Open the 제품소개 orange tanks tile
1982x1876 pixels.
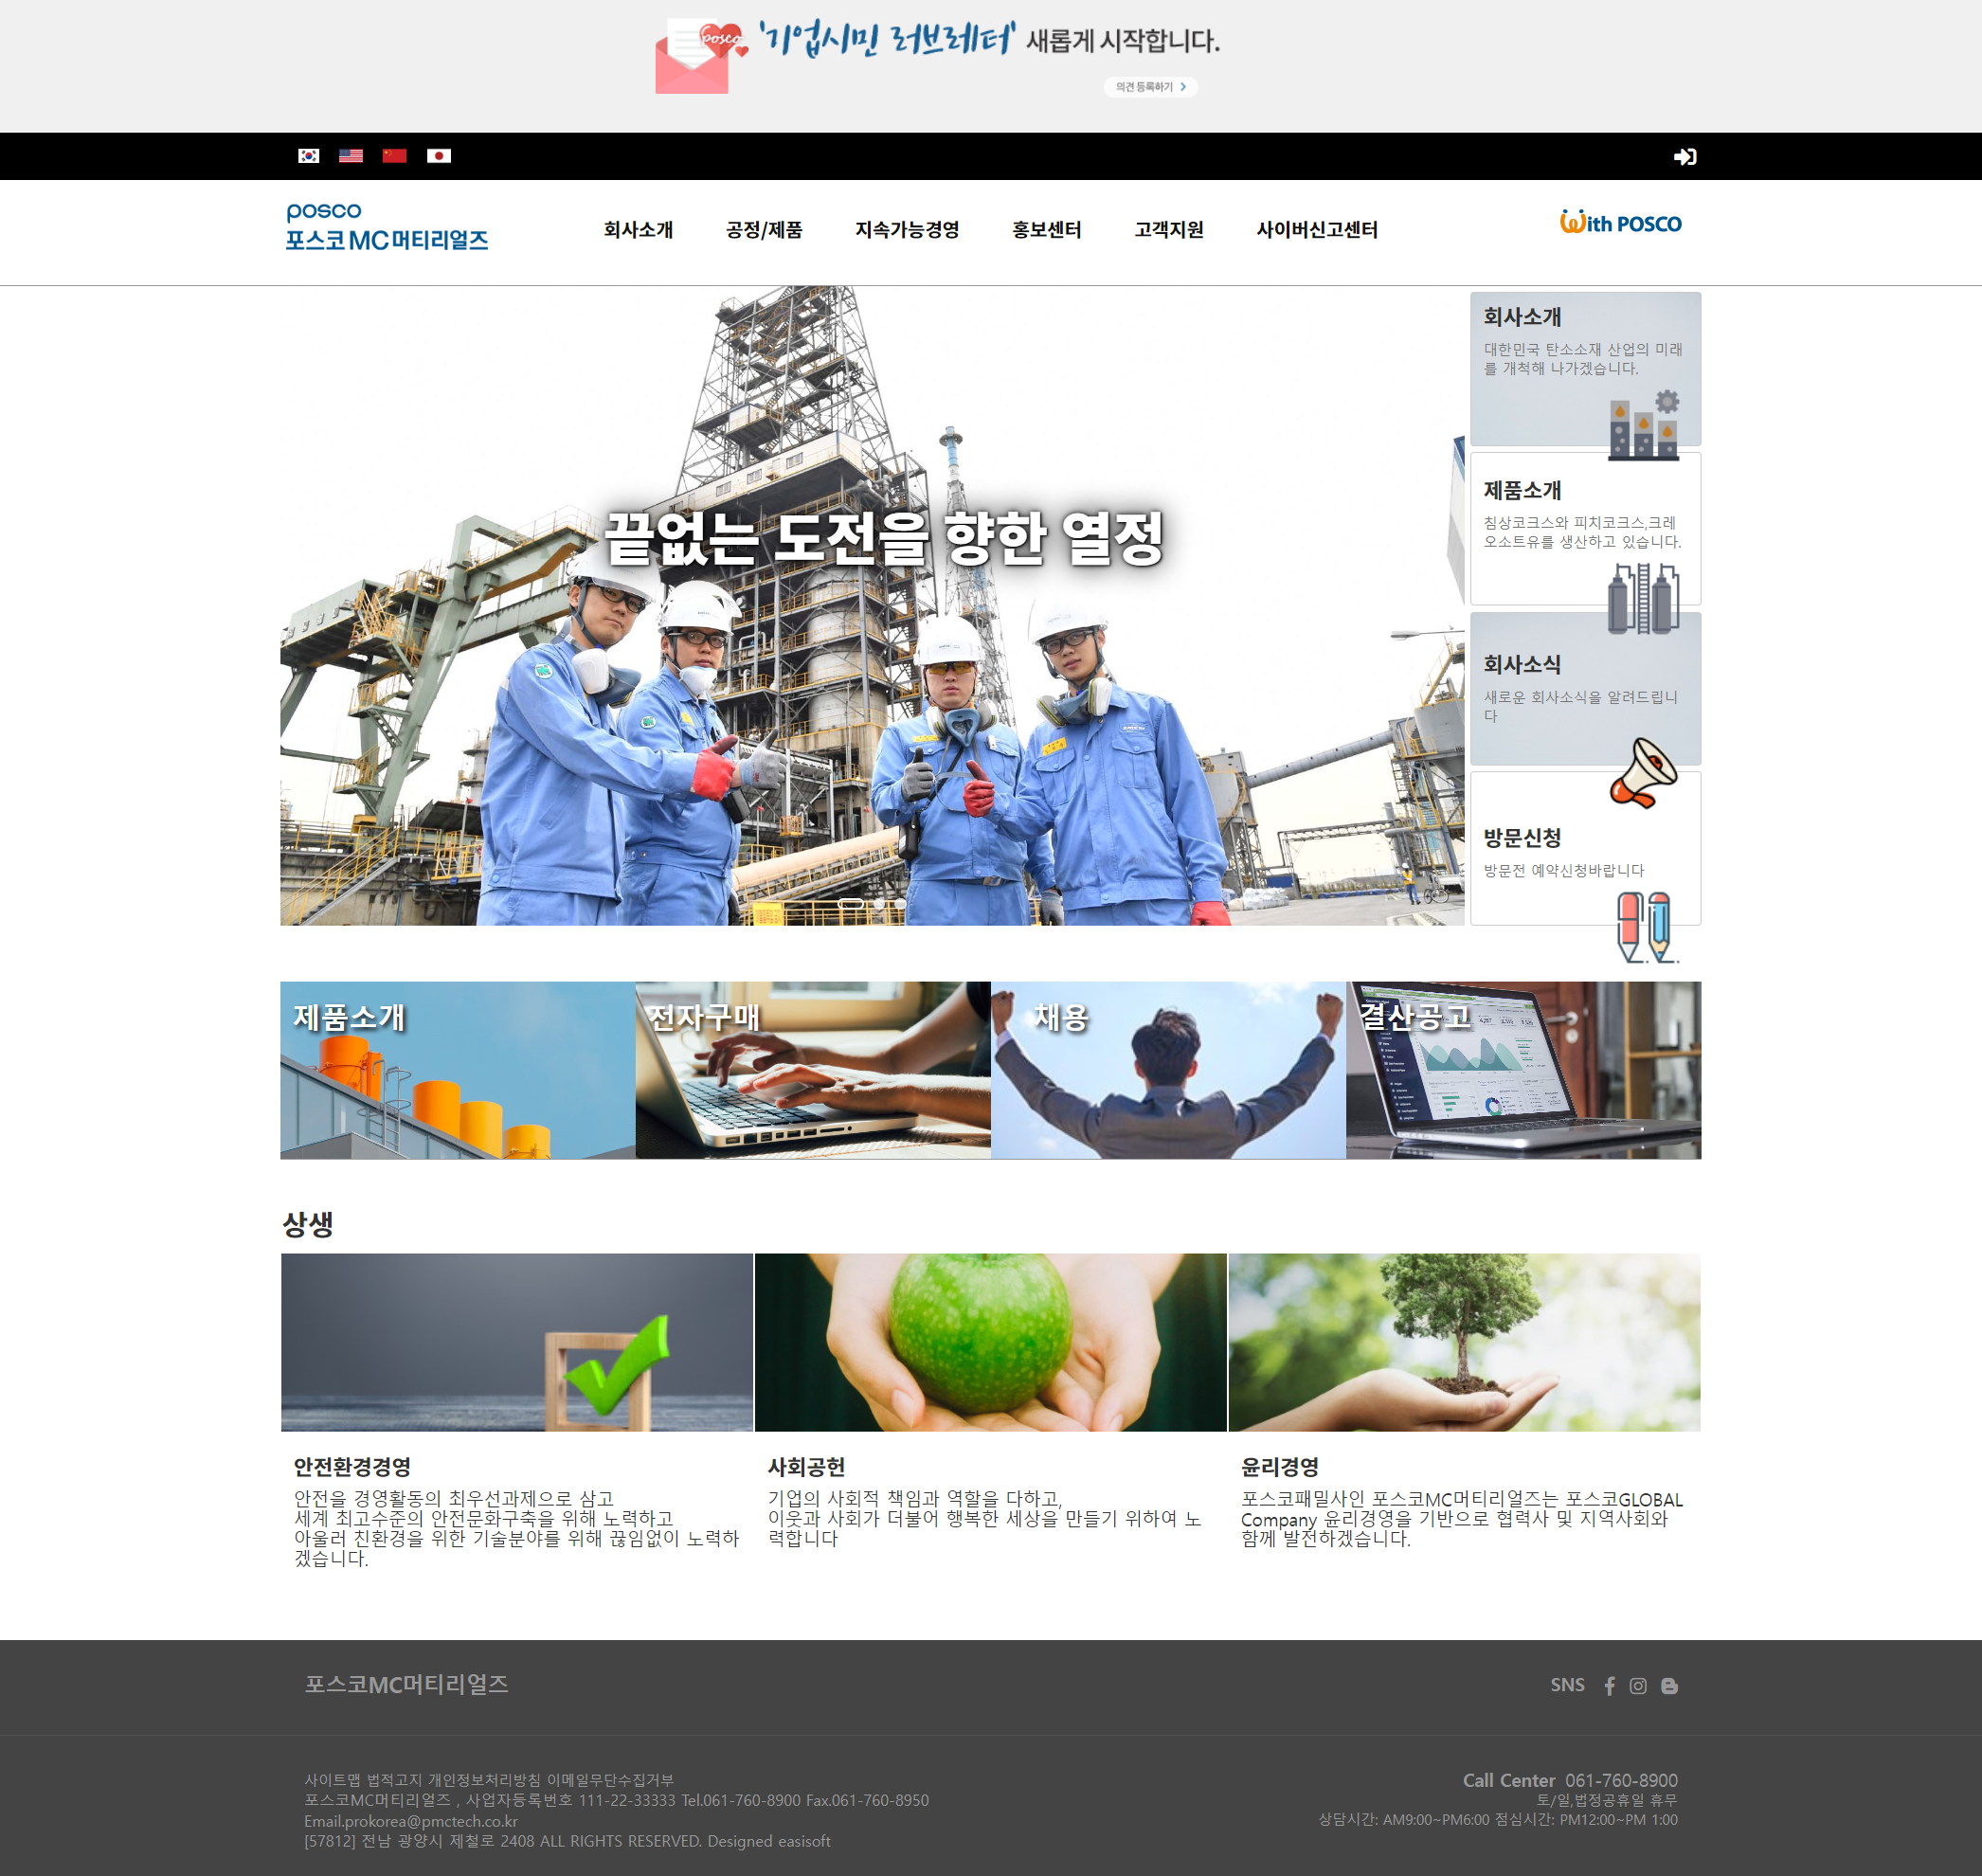(458, 1070)
